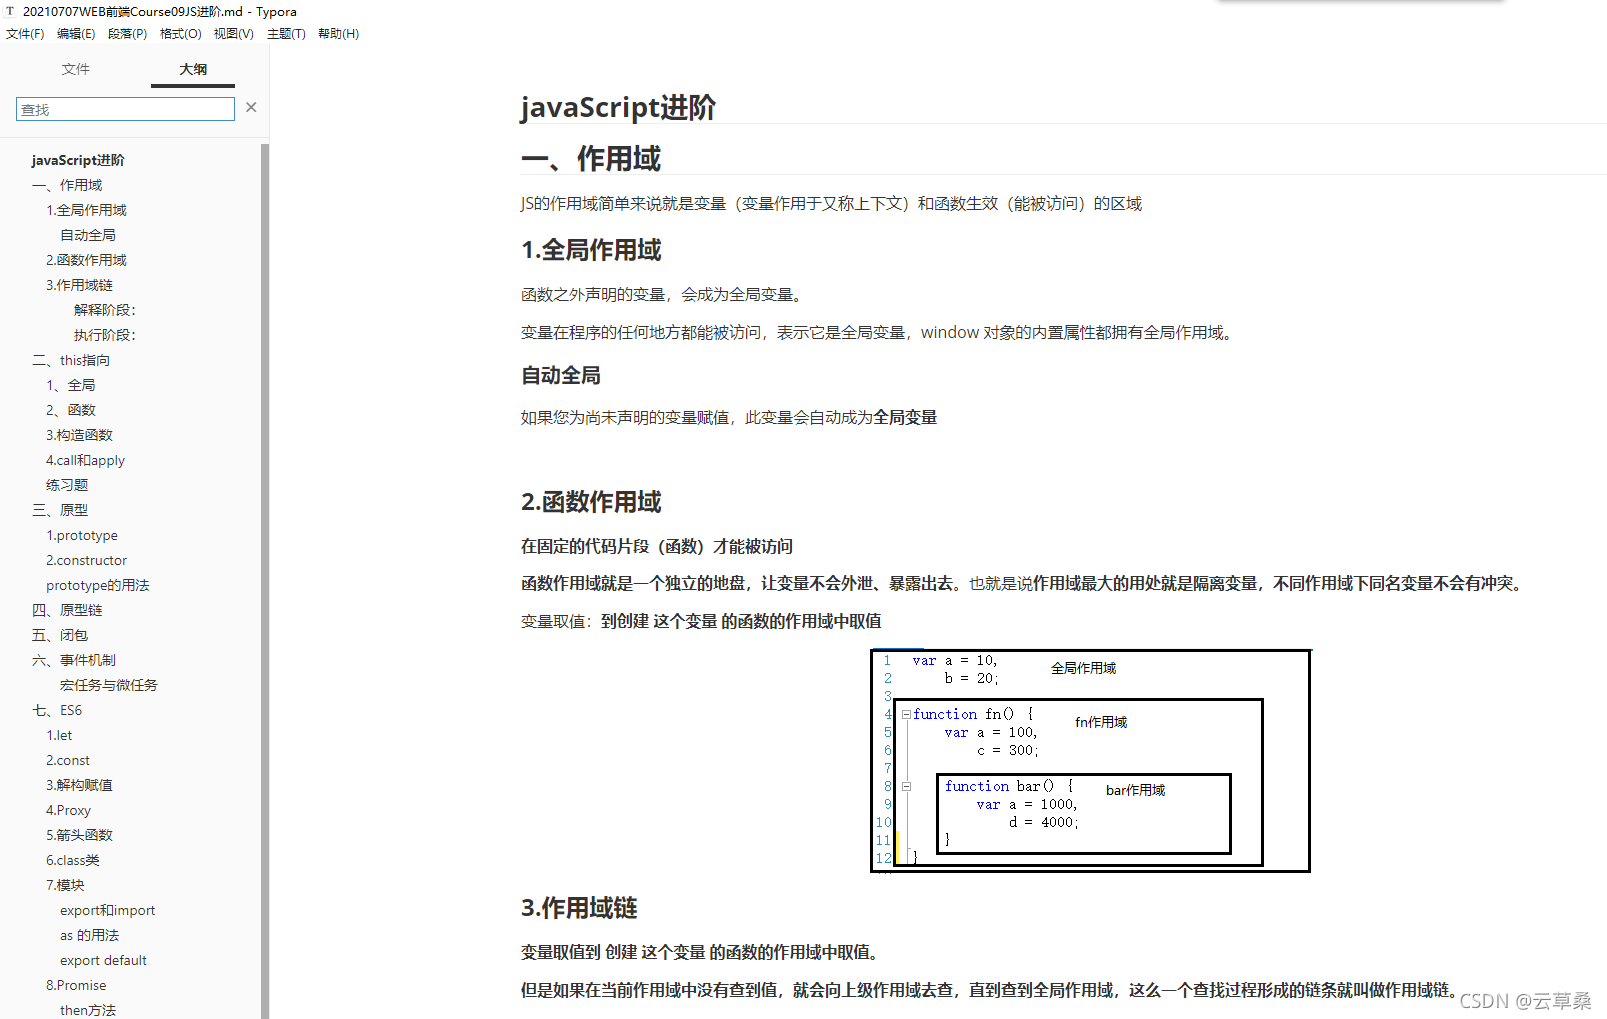The height and width of the screenshot is (1019, 1607).
Task: Click the sidebar outline scrollbar
Action: (x=265, y=580)
